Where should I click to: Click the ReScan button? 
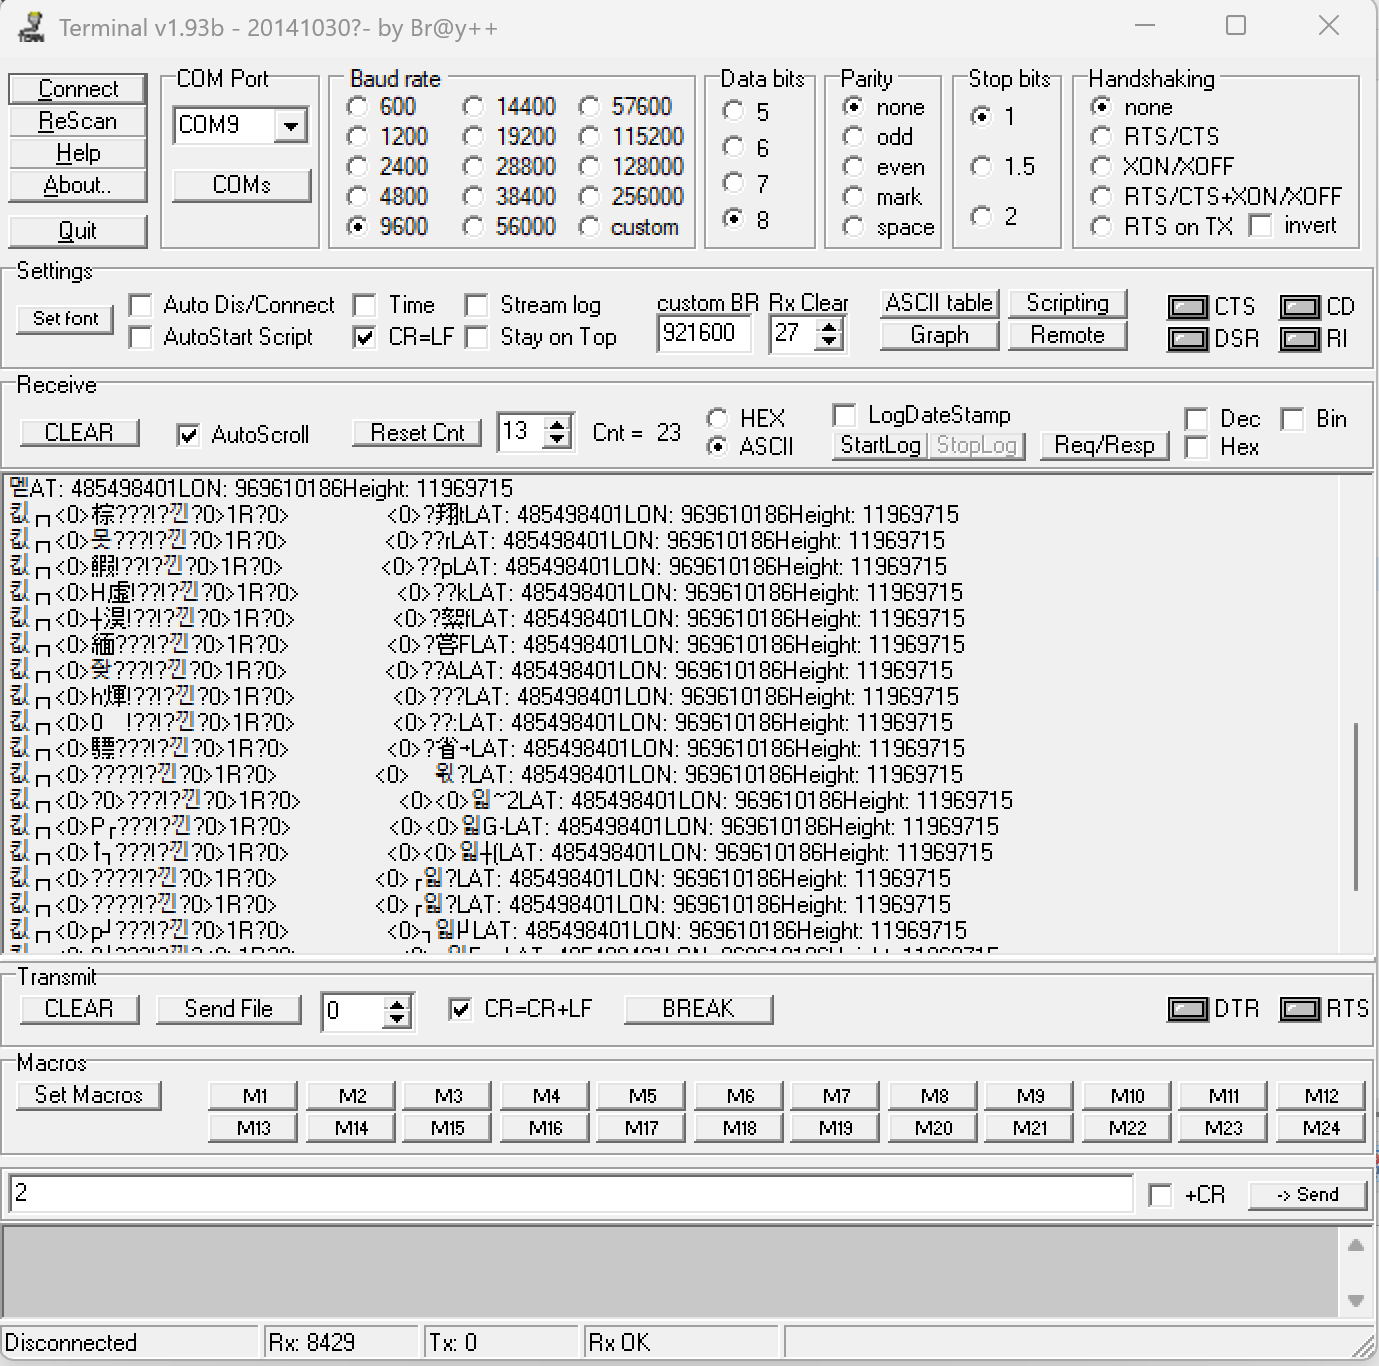78,121
